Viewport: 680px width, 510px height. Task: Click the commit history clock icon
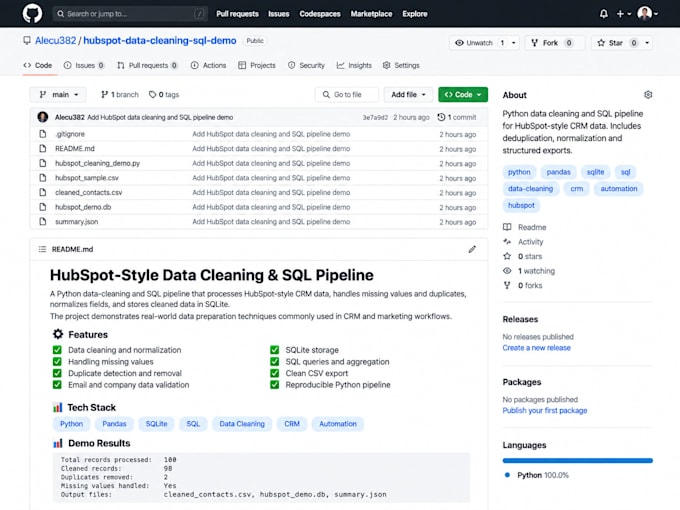tap(441, 117)
